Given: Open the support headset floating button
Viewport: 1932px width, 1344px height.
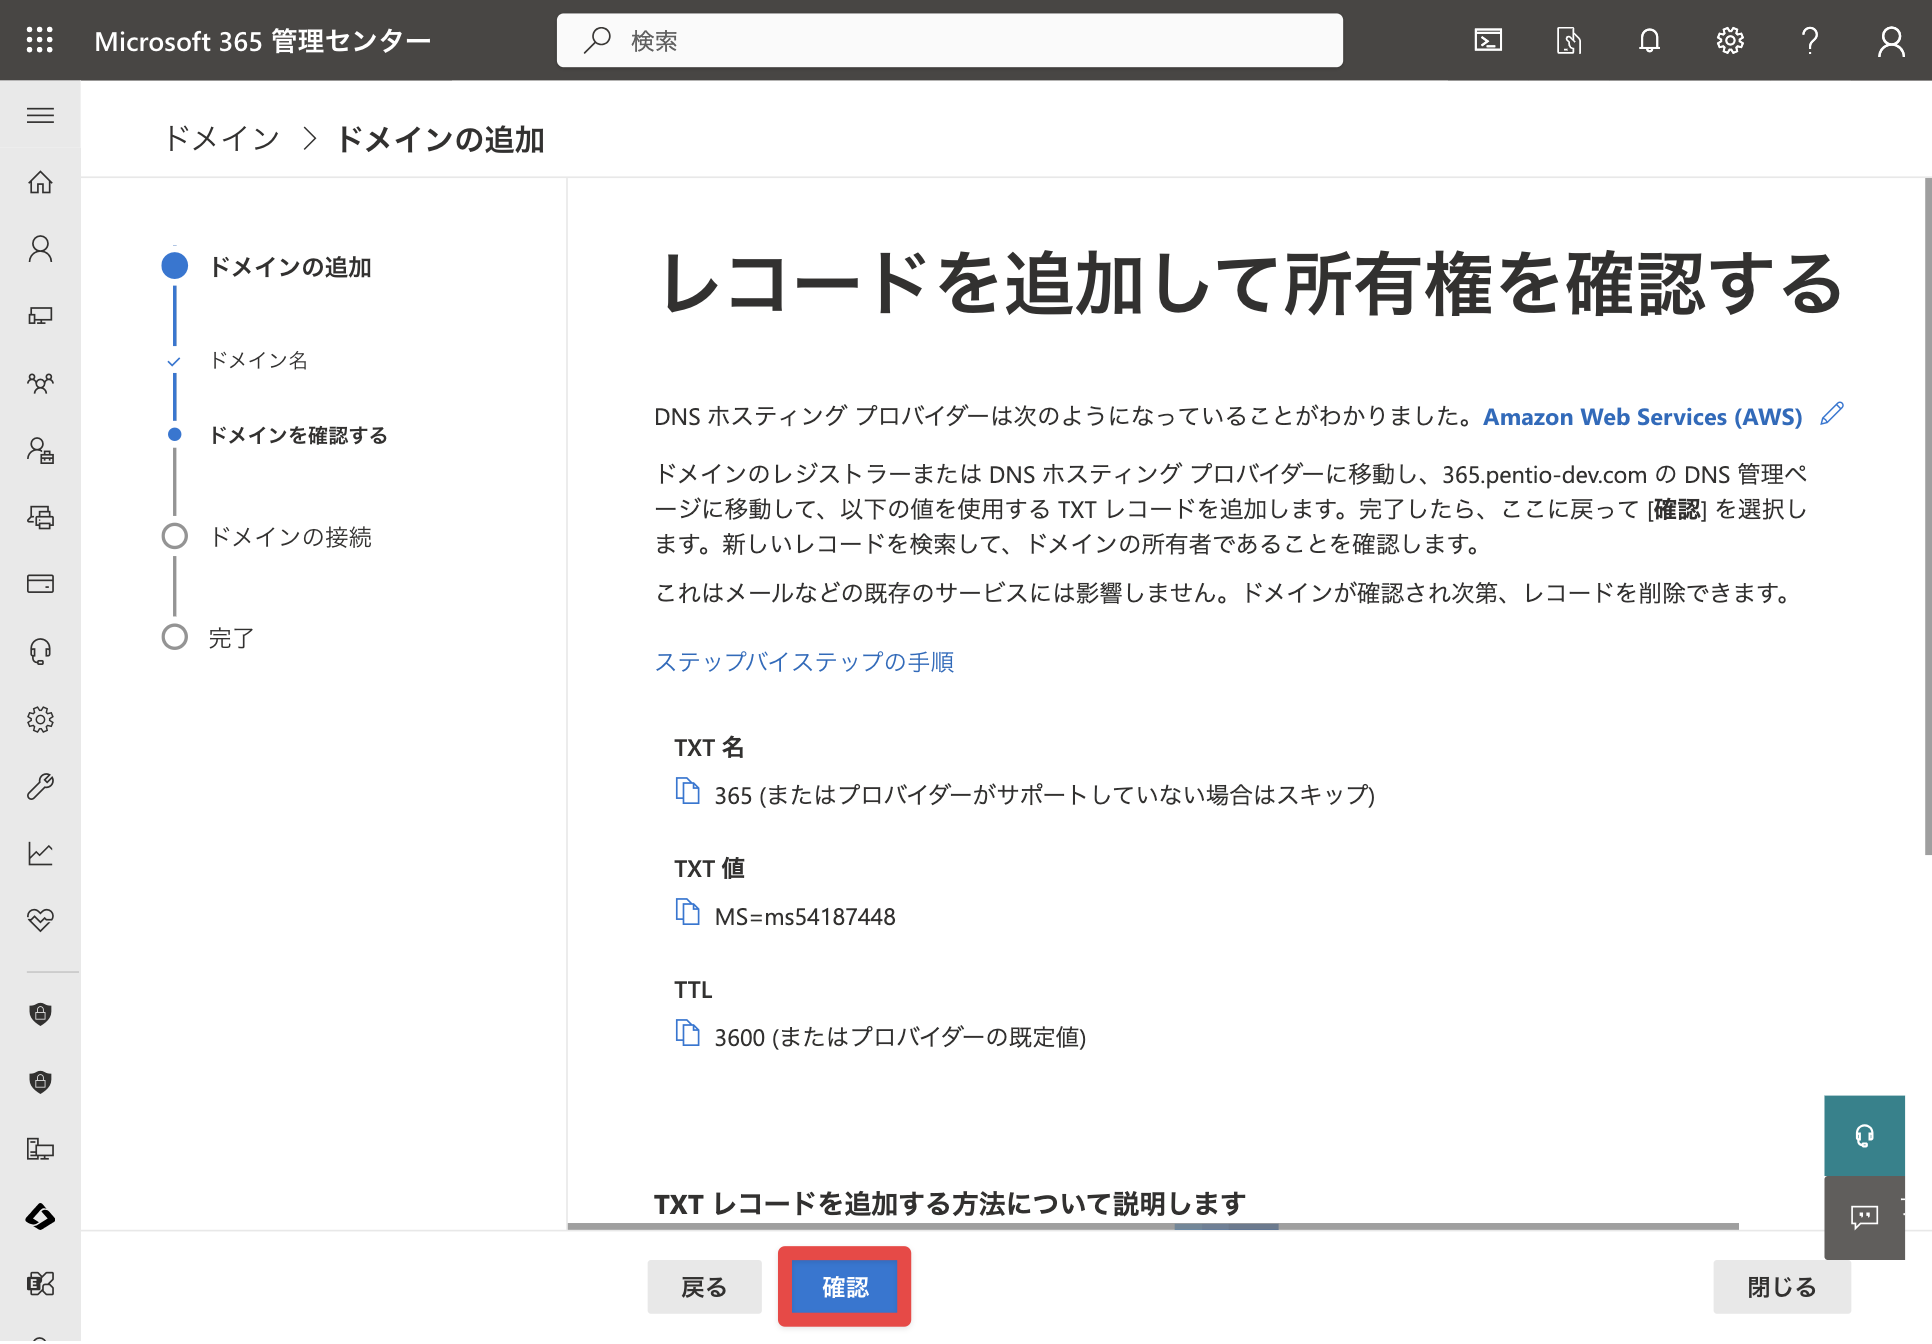Looking at the screenshot, I should pyautogui.click(x=1864, y=1136).
